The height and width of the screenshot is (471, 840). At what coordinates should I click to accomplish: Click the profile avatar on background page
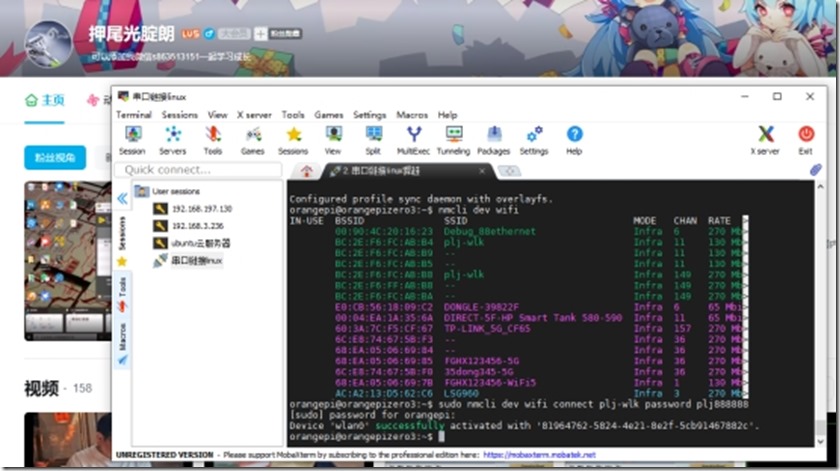point(48,43)
